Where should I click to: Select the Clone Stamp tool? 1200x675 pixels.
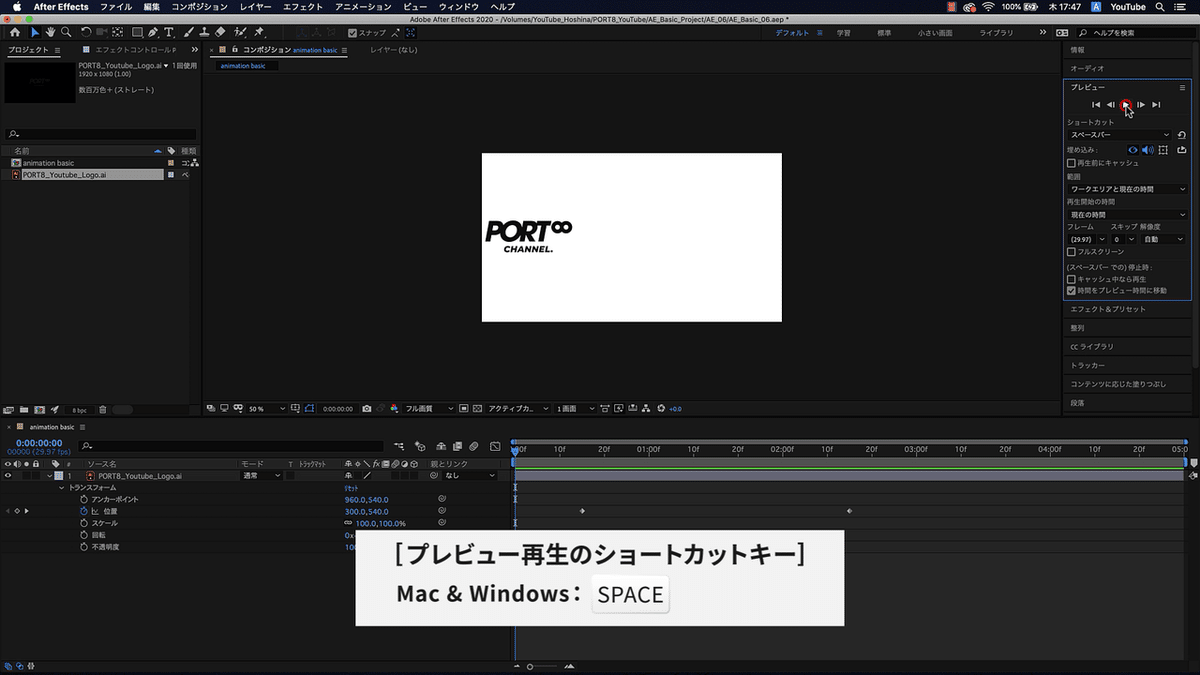coord(204,32)
